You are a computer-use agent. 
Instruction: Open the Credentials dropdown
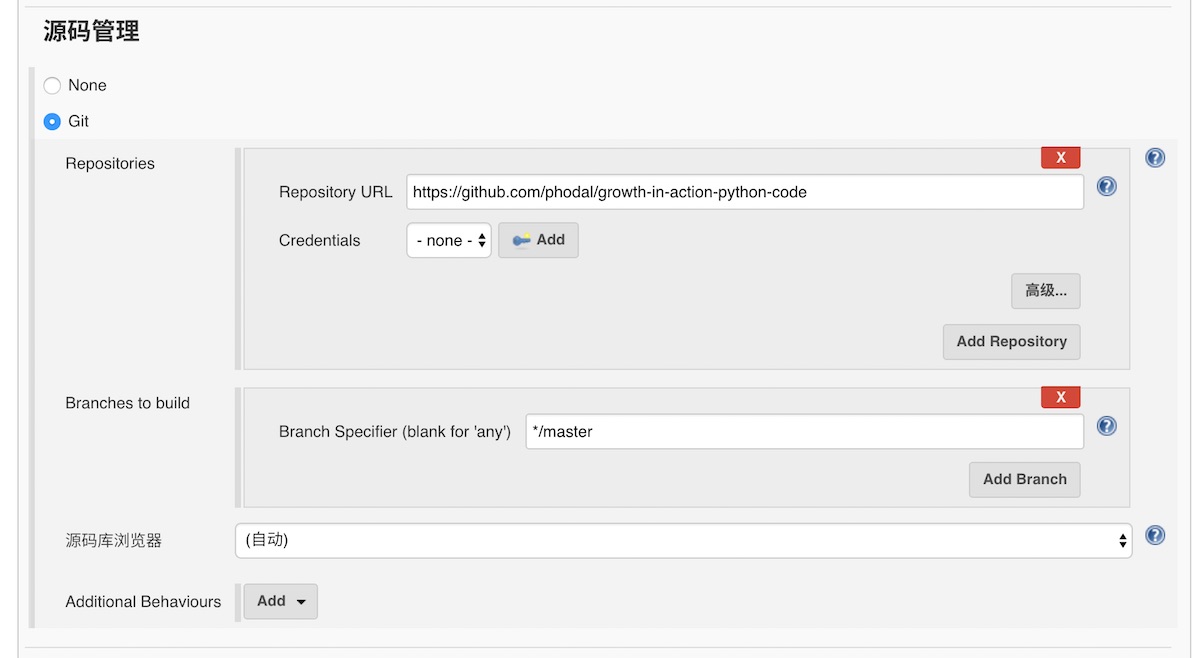point(449,241)
